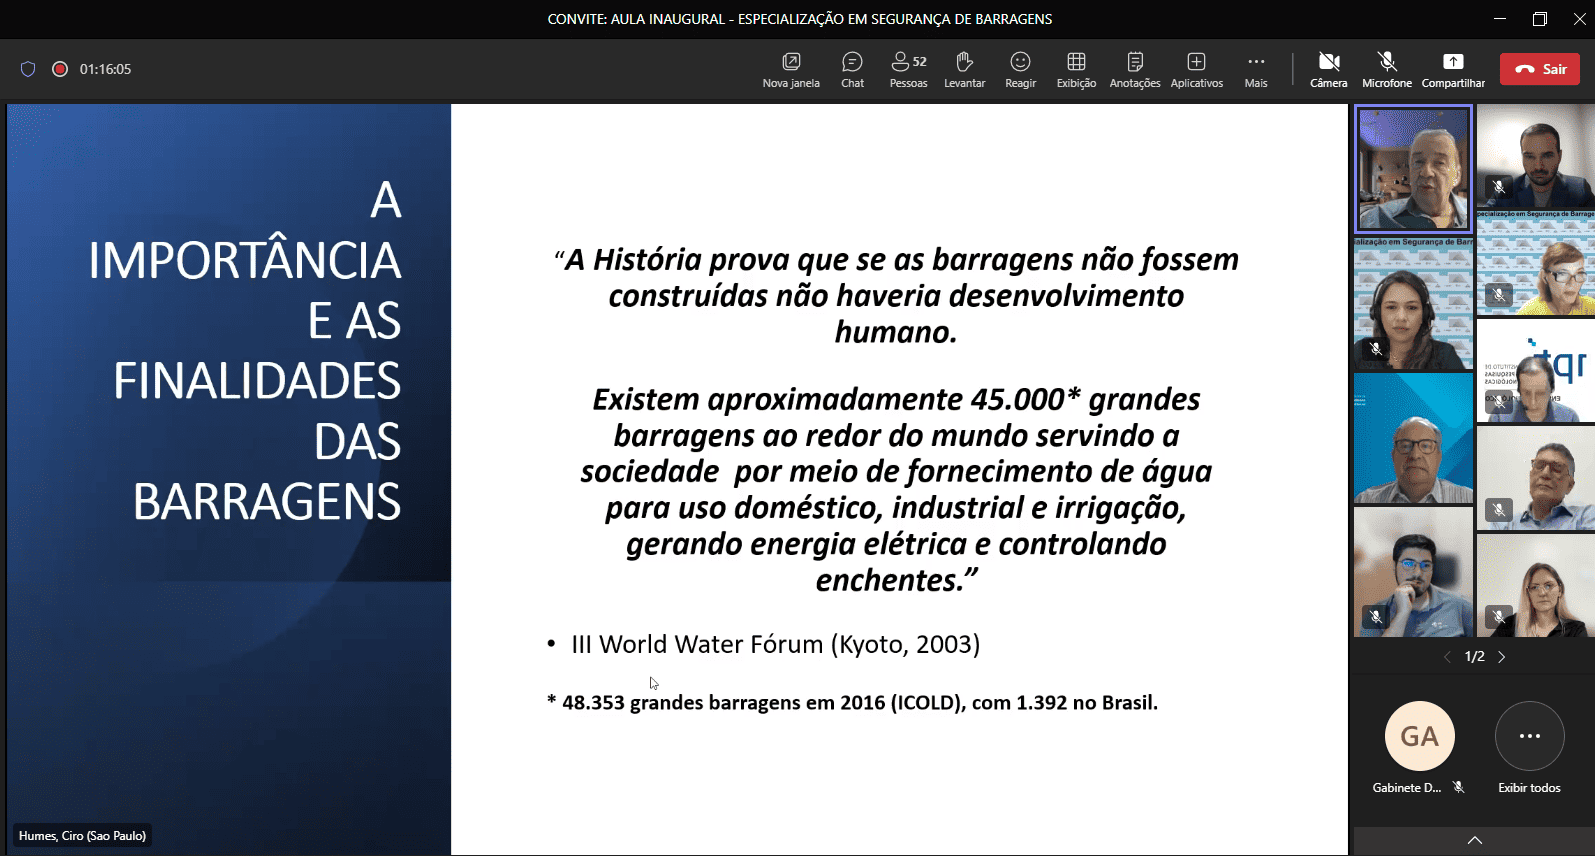Viewport: 1595px width, 856px height.
Task: Click the Humes, Ciro (Sao Paulo) presenter label
Action: point(82,836)
